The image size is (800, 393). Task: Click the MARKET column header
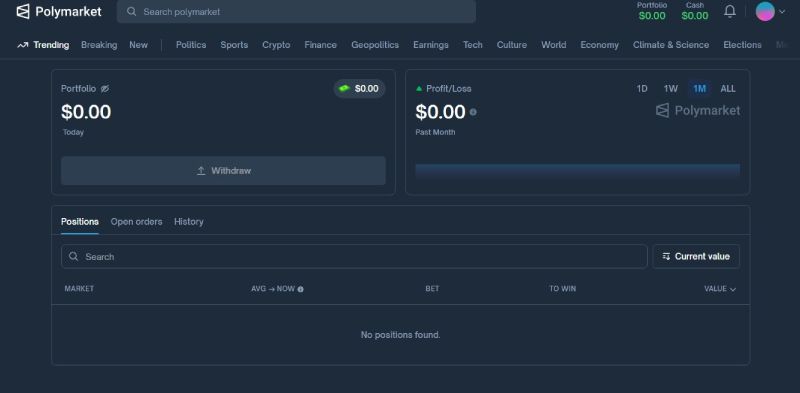[x=79, y=289]
